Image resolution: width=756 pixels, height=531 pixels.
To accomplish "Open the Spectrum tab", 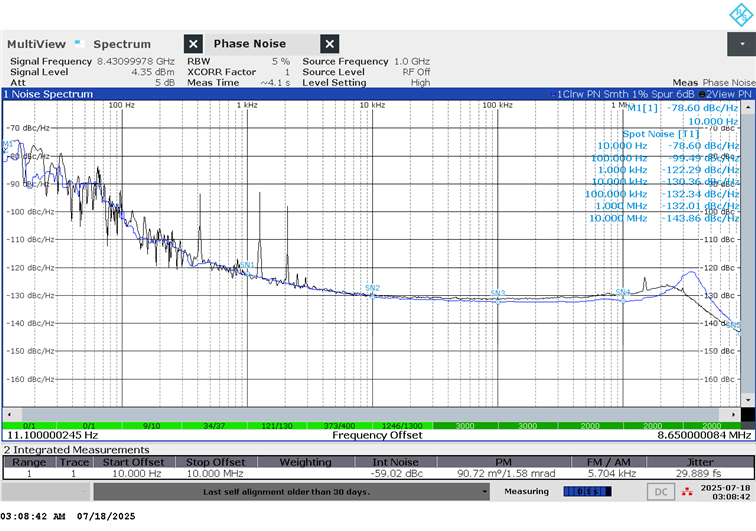I will 122,44.
